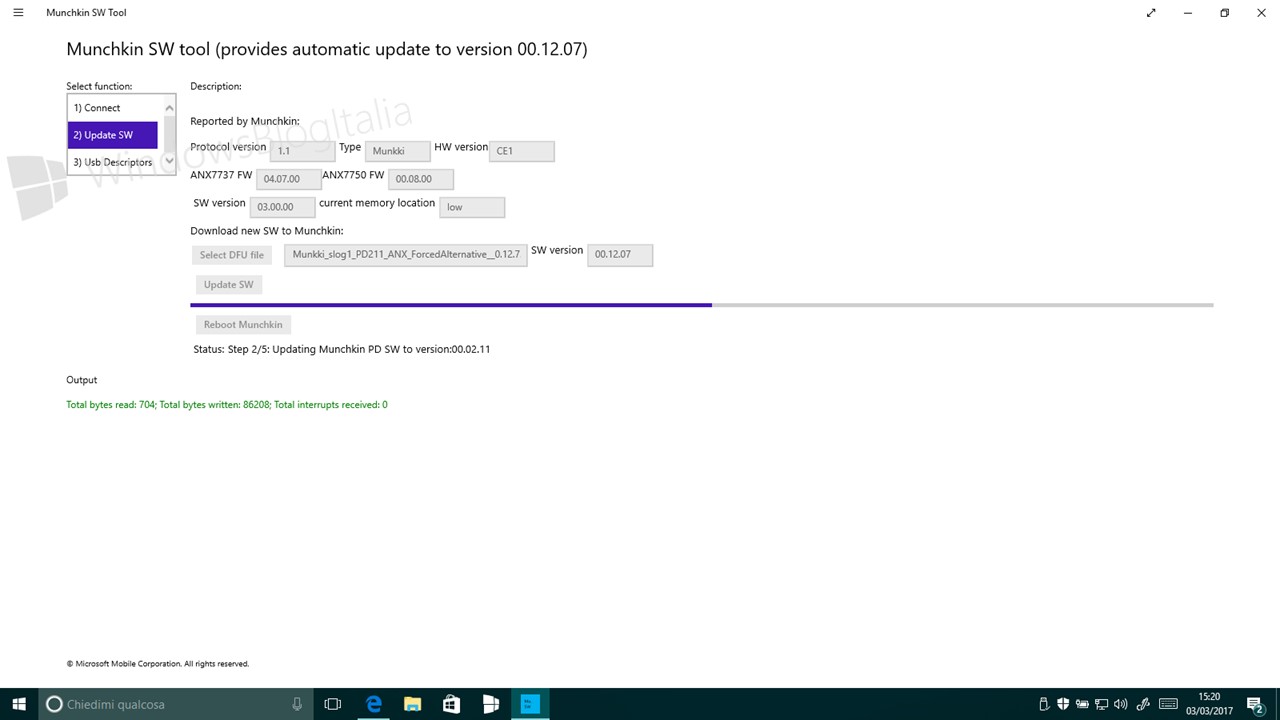The height and width of the screenshot is (720, 1280).
Task: Click the HW version field showing CE1
Action: tap(522, 151)
